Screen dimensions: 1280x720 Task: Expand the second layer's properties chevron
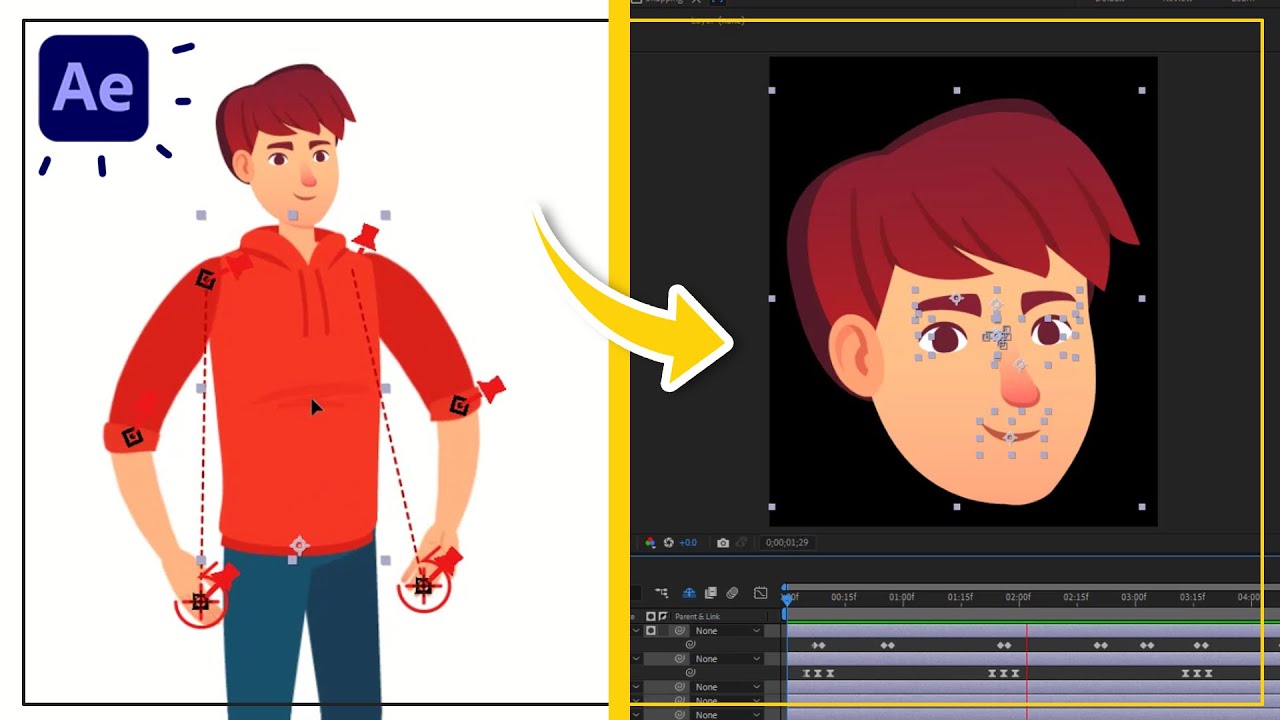point(636,659)
